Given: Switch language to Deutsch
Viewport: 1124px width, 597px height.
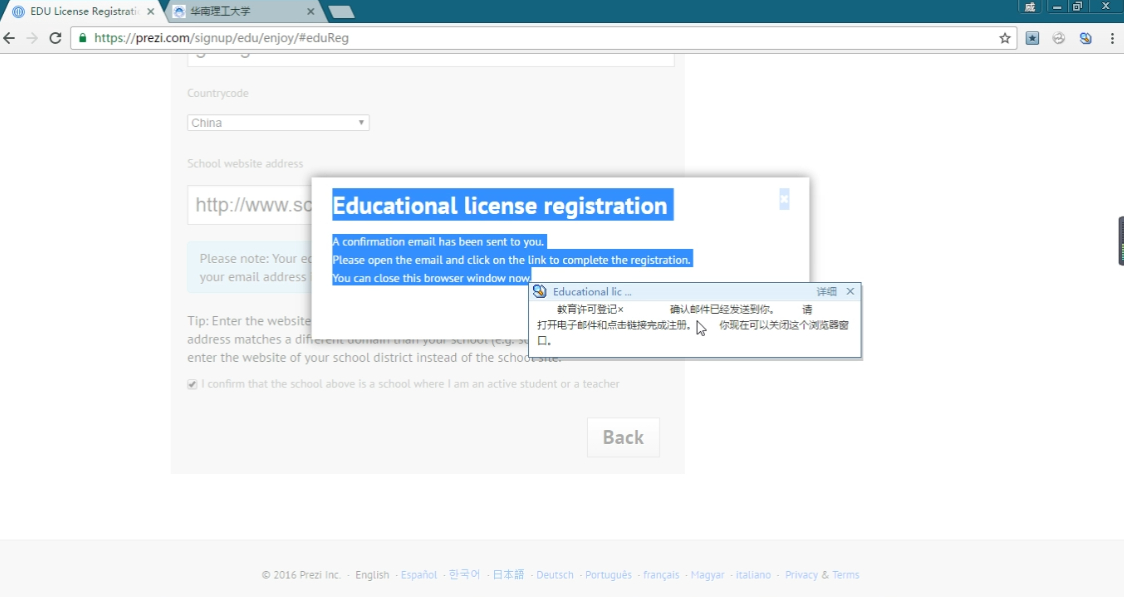Looking at the screenshot, I should coord(555,575).
